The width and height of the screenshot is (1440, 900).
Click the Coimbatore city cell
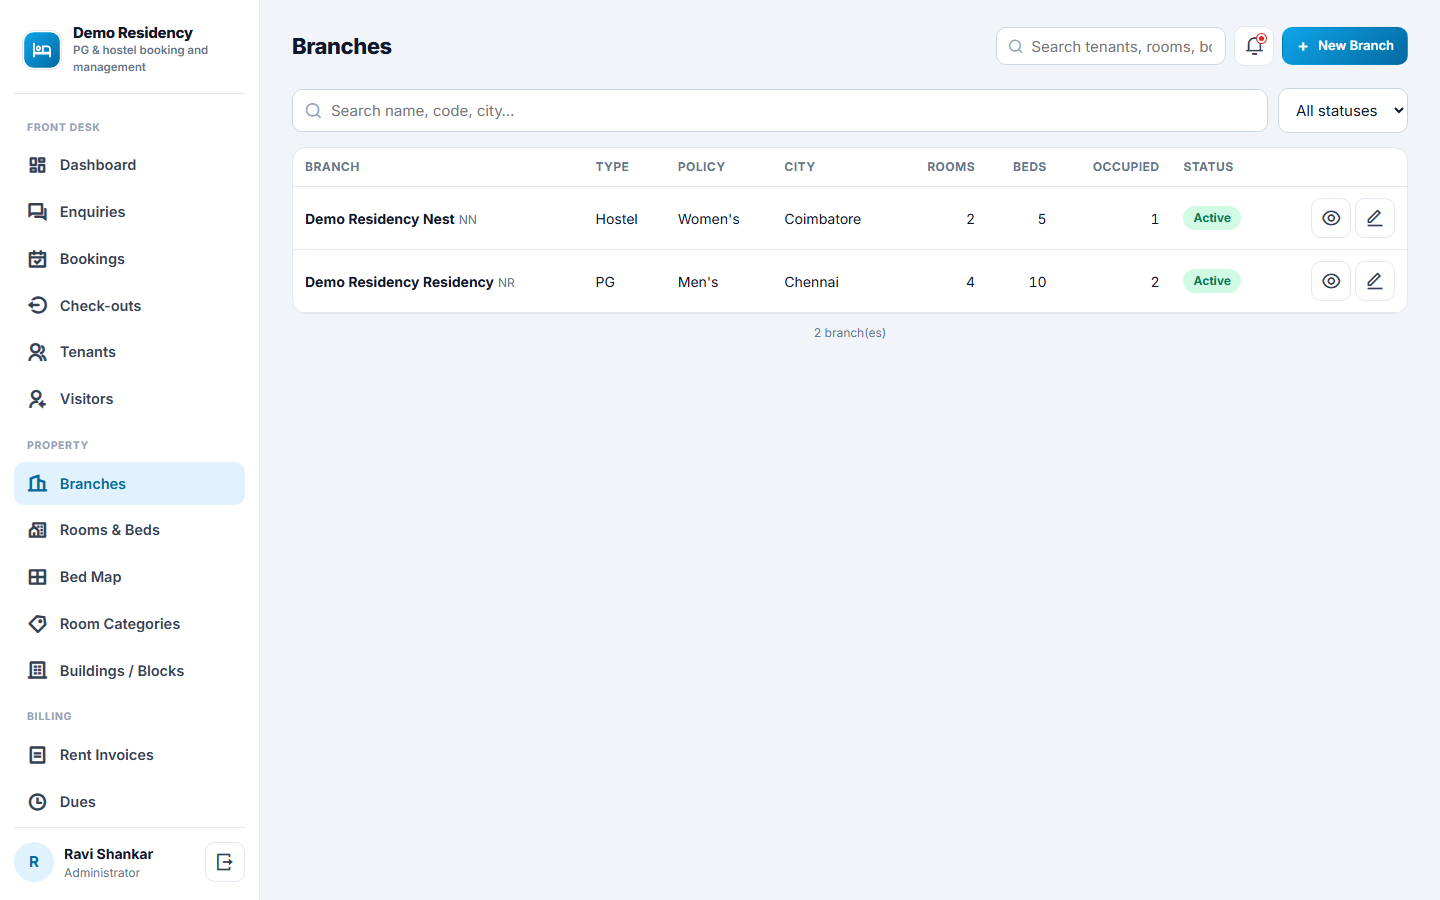[823, 219]
